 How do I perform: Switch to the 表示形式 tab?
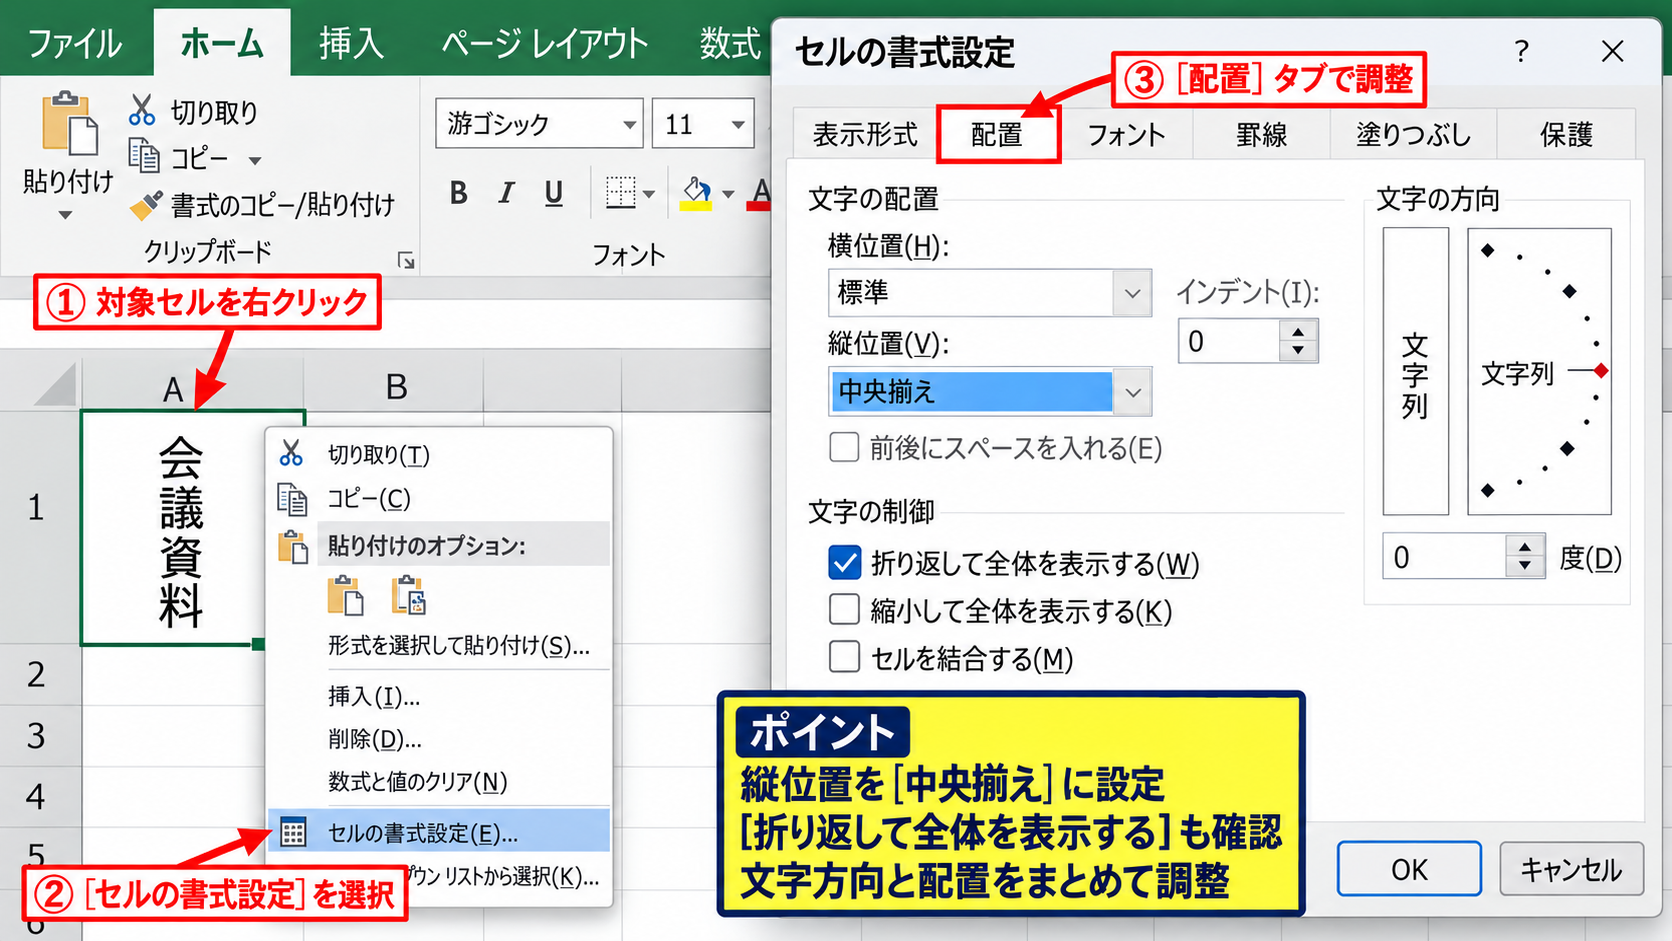tap(865, 134)
